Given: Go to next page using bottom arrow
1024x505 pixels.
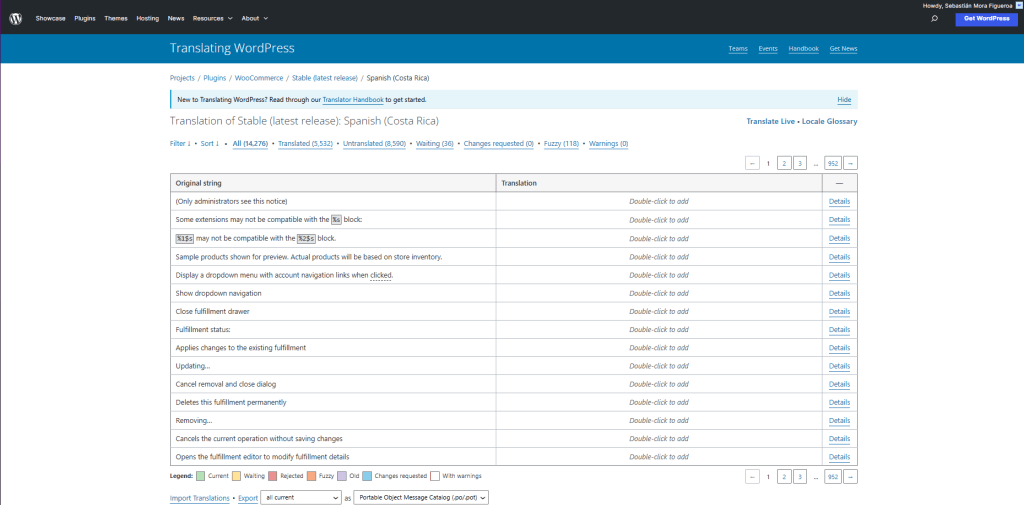Looking at the screenshot, I should 850,477.
